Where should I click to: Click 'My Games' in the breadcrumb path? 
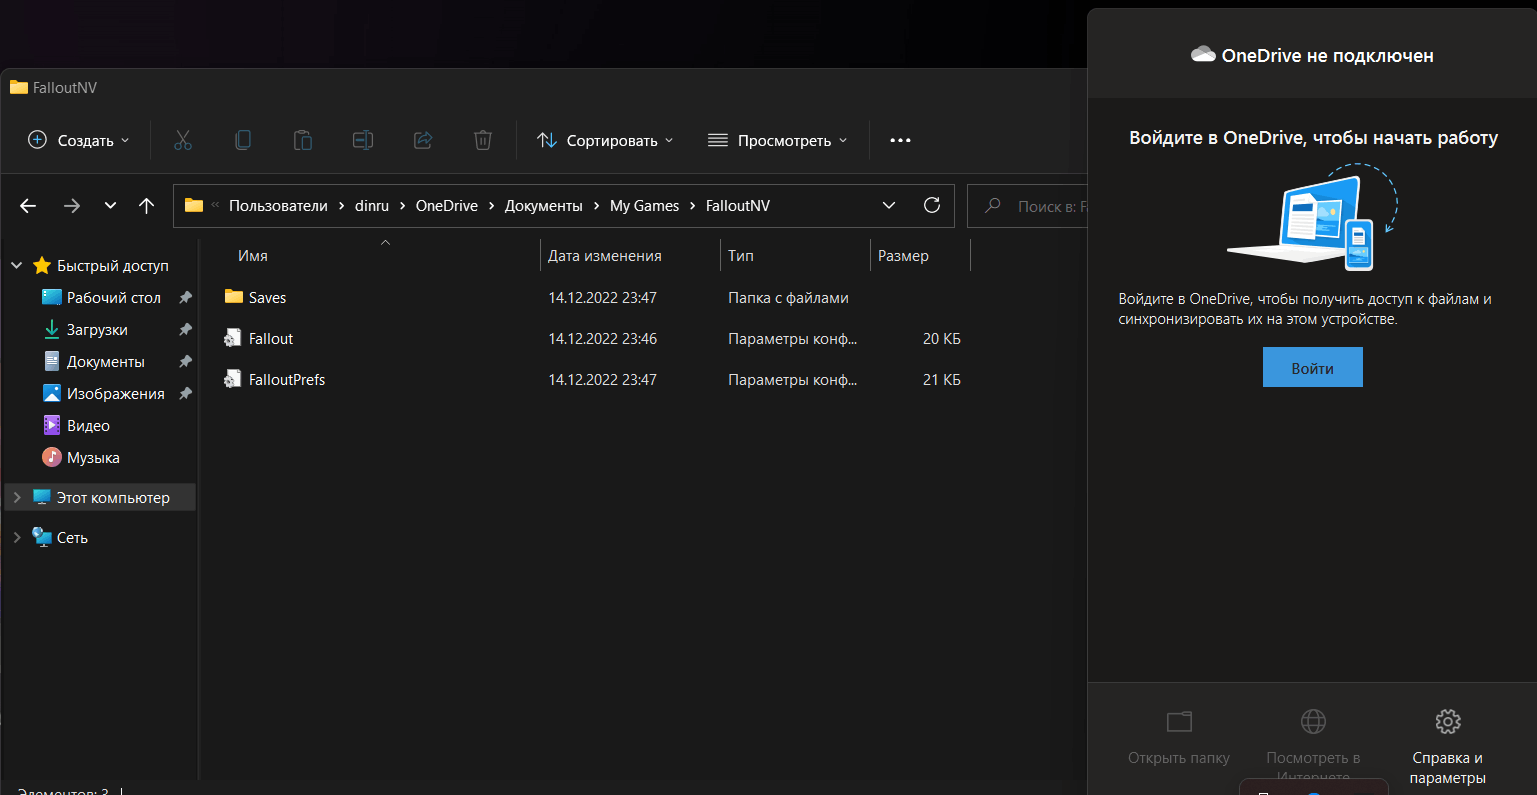pos(644,206)
